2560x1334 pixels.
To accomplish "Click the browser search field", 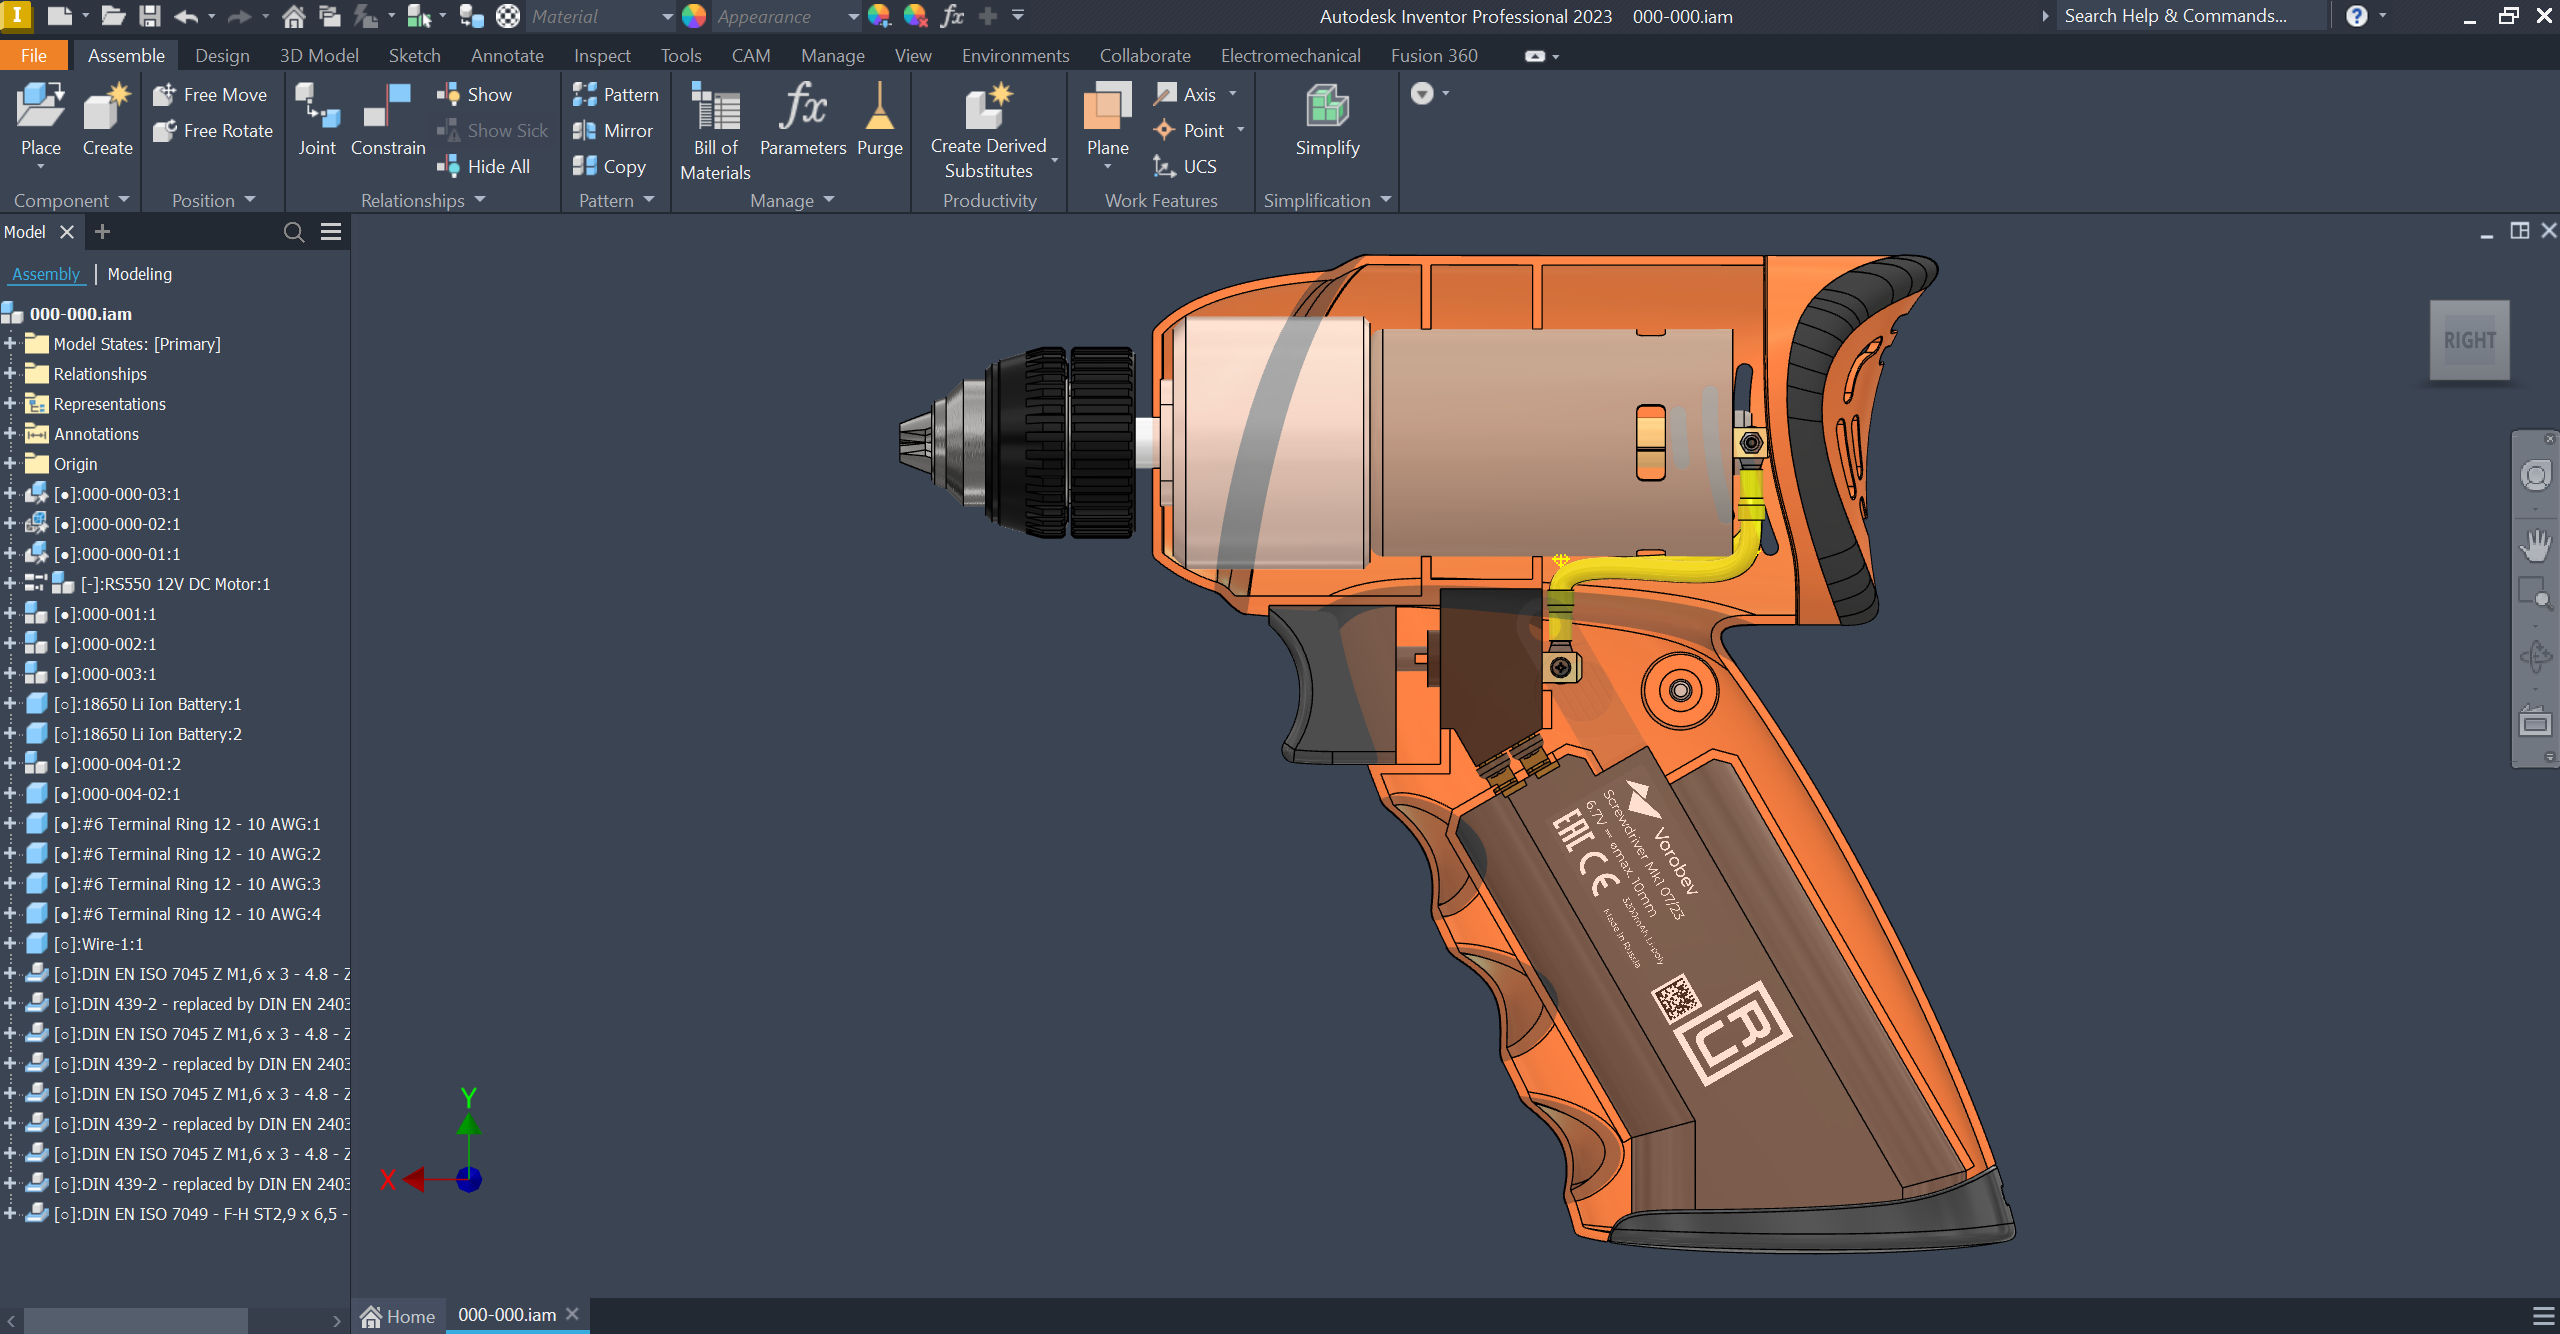I will [293, 232].
